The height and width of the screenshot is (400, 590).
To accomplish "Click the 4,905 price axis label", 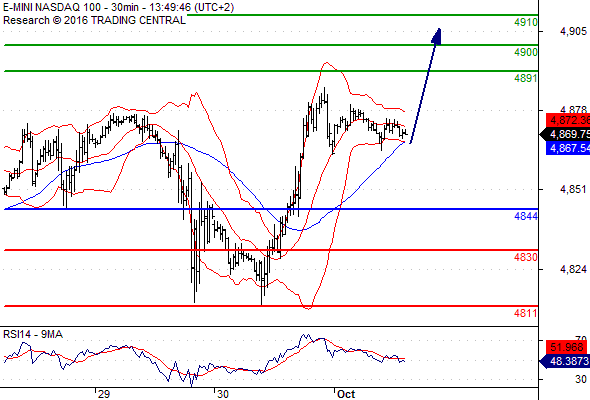I will point(573,31).
